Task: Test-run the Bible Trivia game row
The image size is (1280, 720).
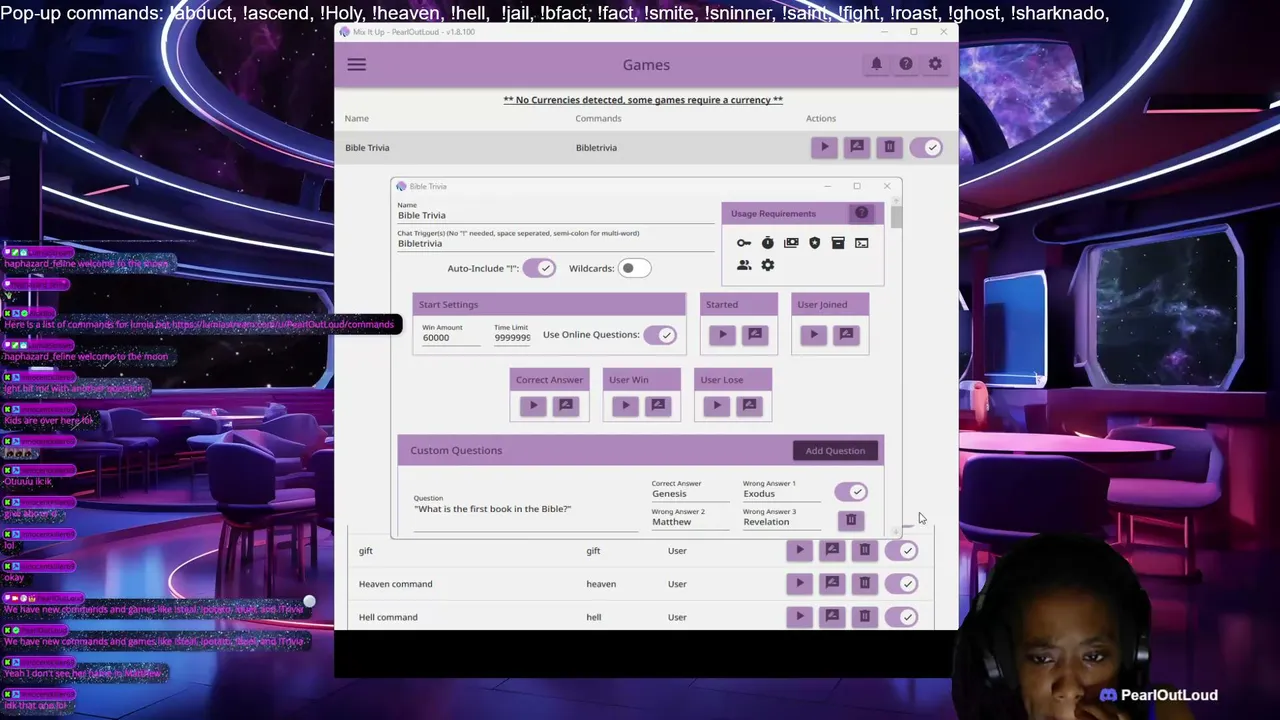Action: [x=825, y=147]
